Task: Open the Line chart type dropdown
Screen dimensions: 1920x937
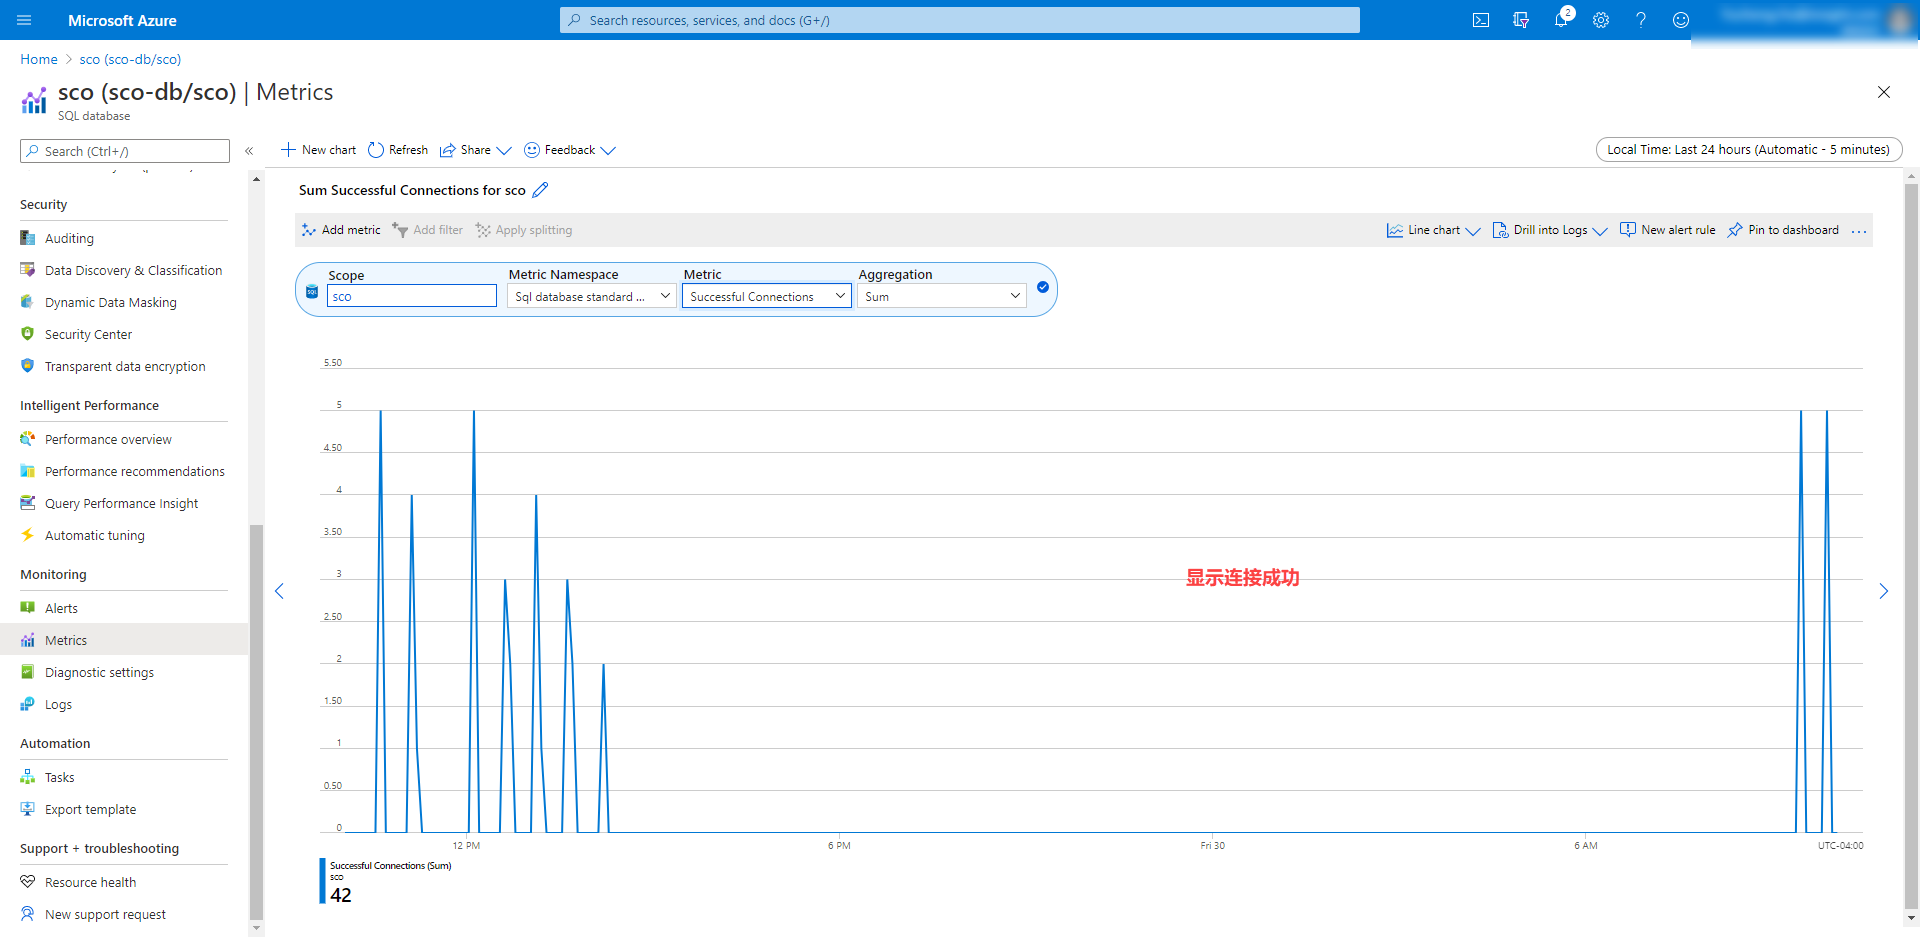Action: click(x=1434, y=230)
